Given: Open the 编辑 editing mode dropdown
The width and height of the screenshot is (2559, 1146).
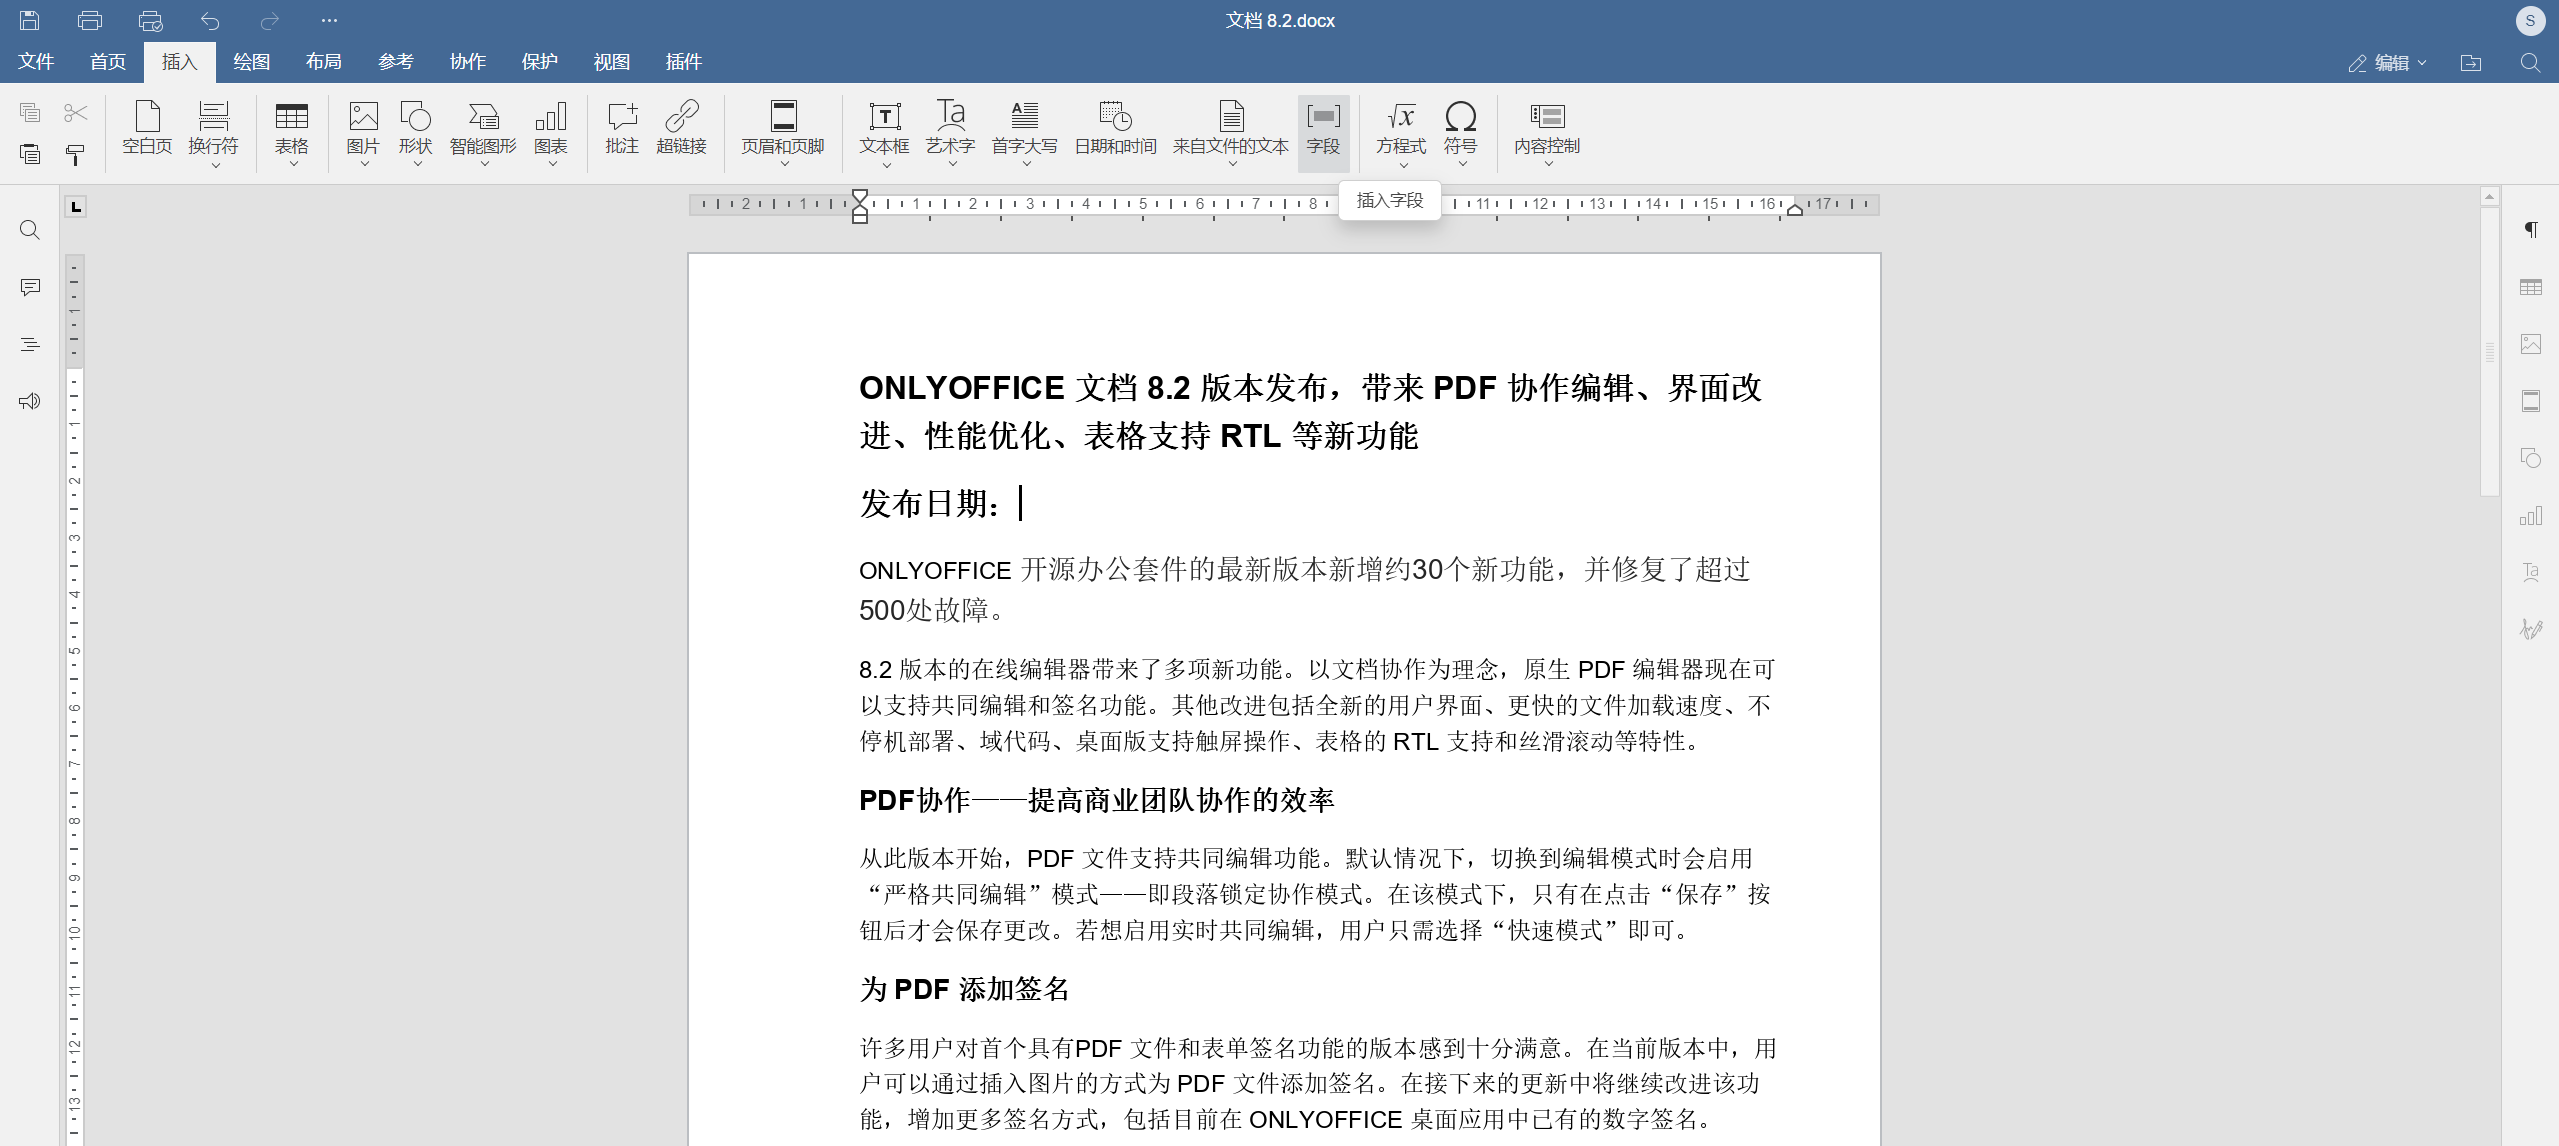Looking at the screenshot, I should pos(2389,63).
